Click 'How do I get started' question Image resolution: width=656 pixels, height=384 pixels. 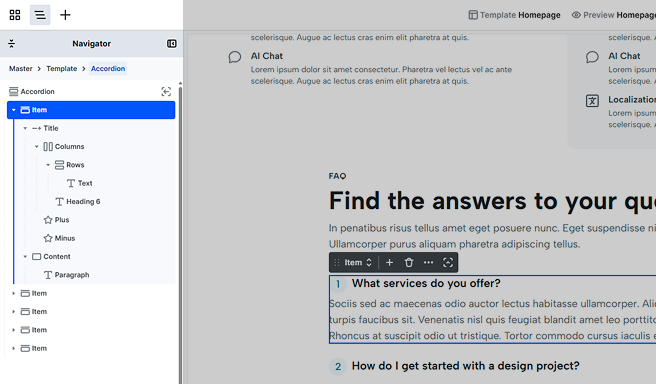point(466,366)
